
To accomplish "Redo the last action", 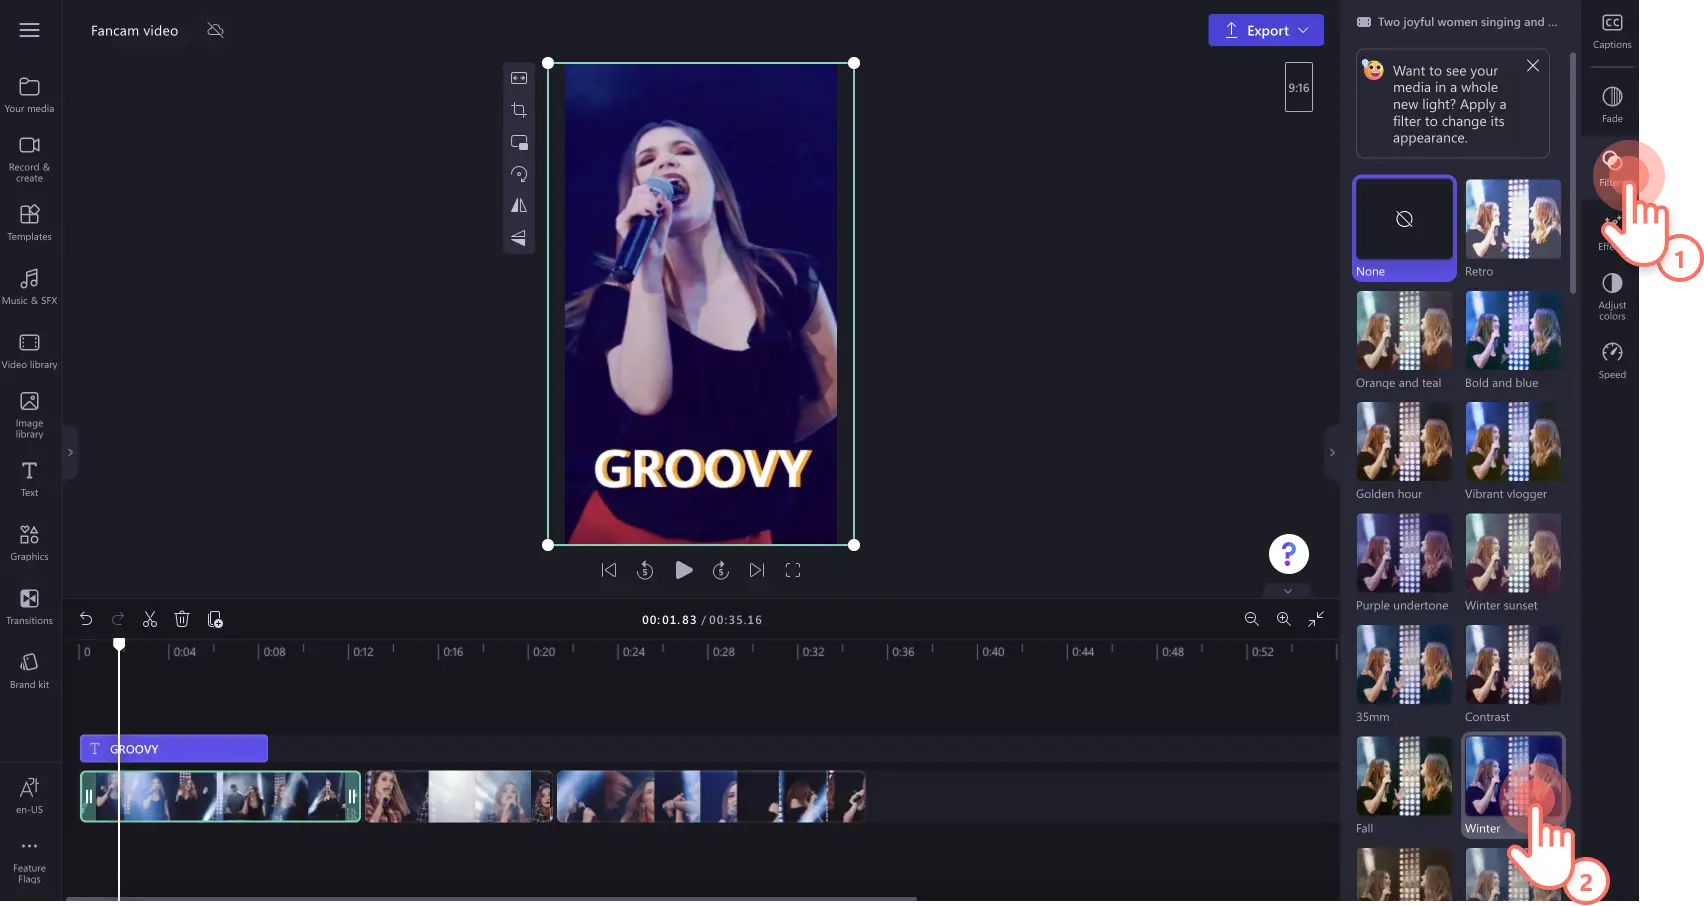I will (x=118, y=620).
